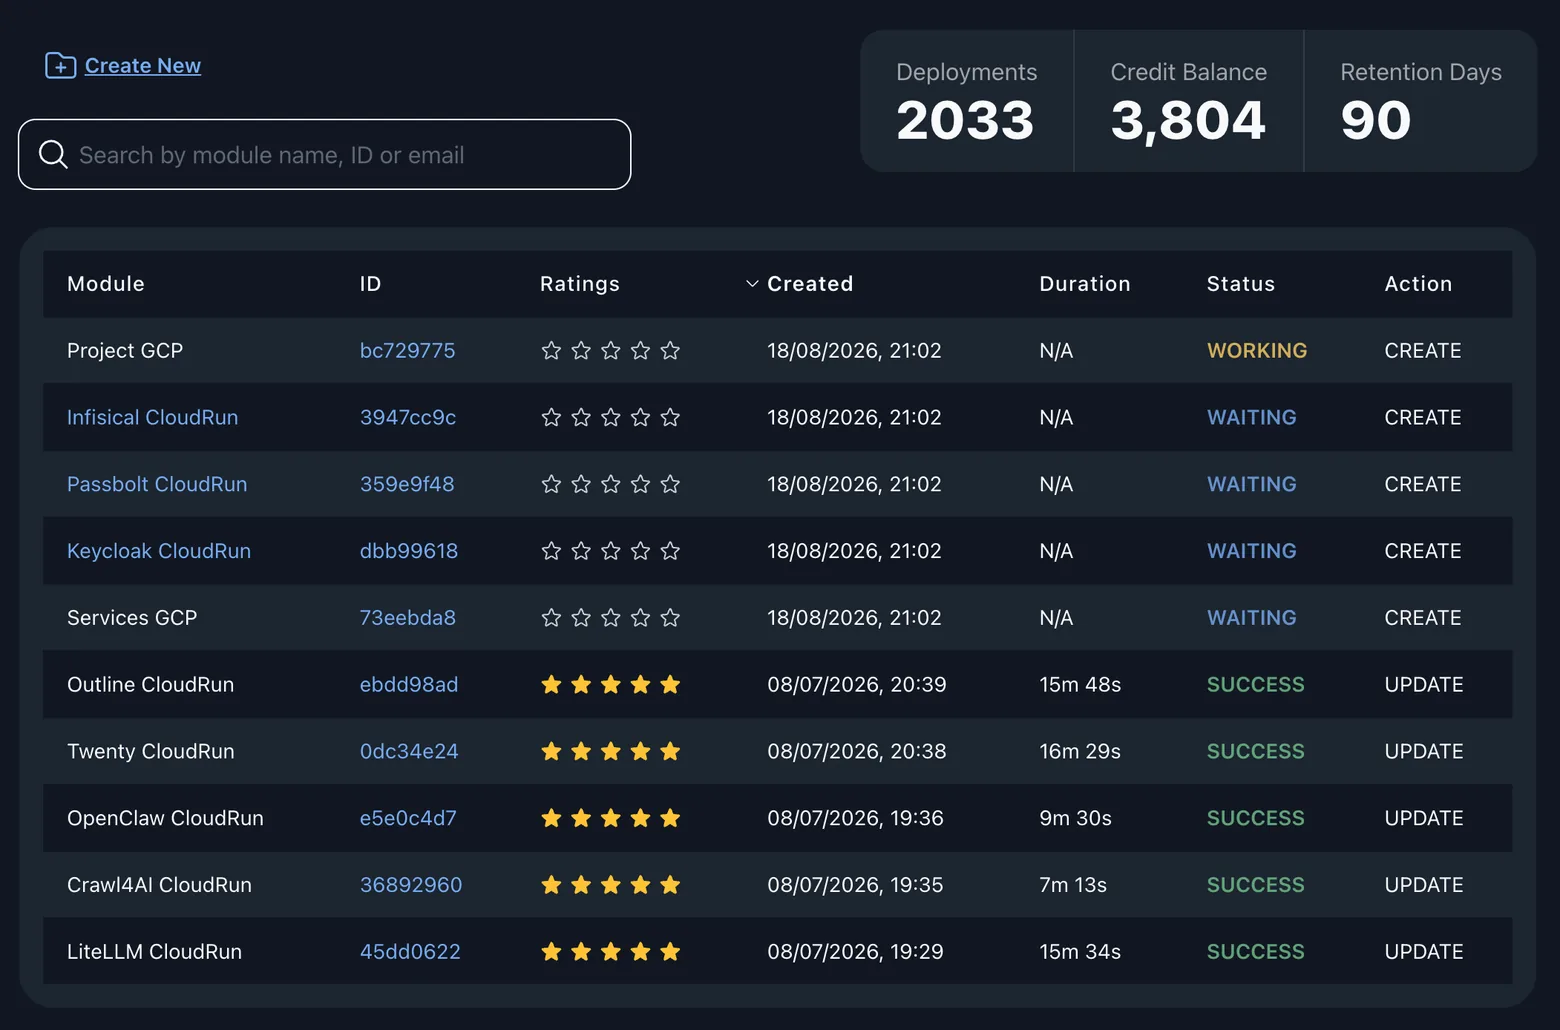Click UPDATE action for LiteLLM CloudRun

point(1424,952)
